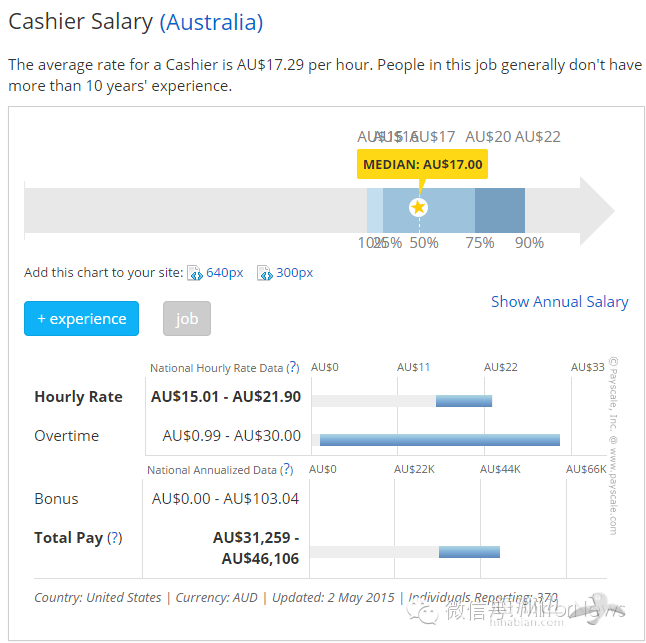Click the 'Bonus' row label
This screenshot has width=646, height=643.
click(x=56, y=499)
